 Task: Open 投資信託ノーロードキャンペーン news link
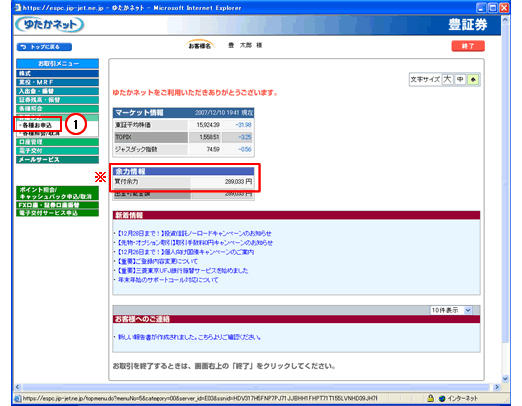(x=195, y=233)
